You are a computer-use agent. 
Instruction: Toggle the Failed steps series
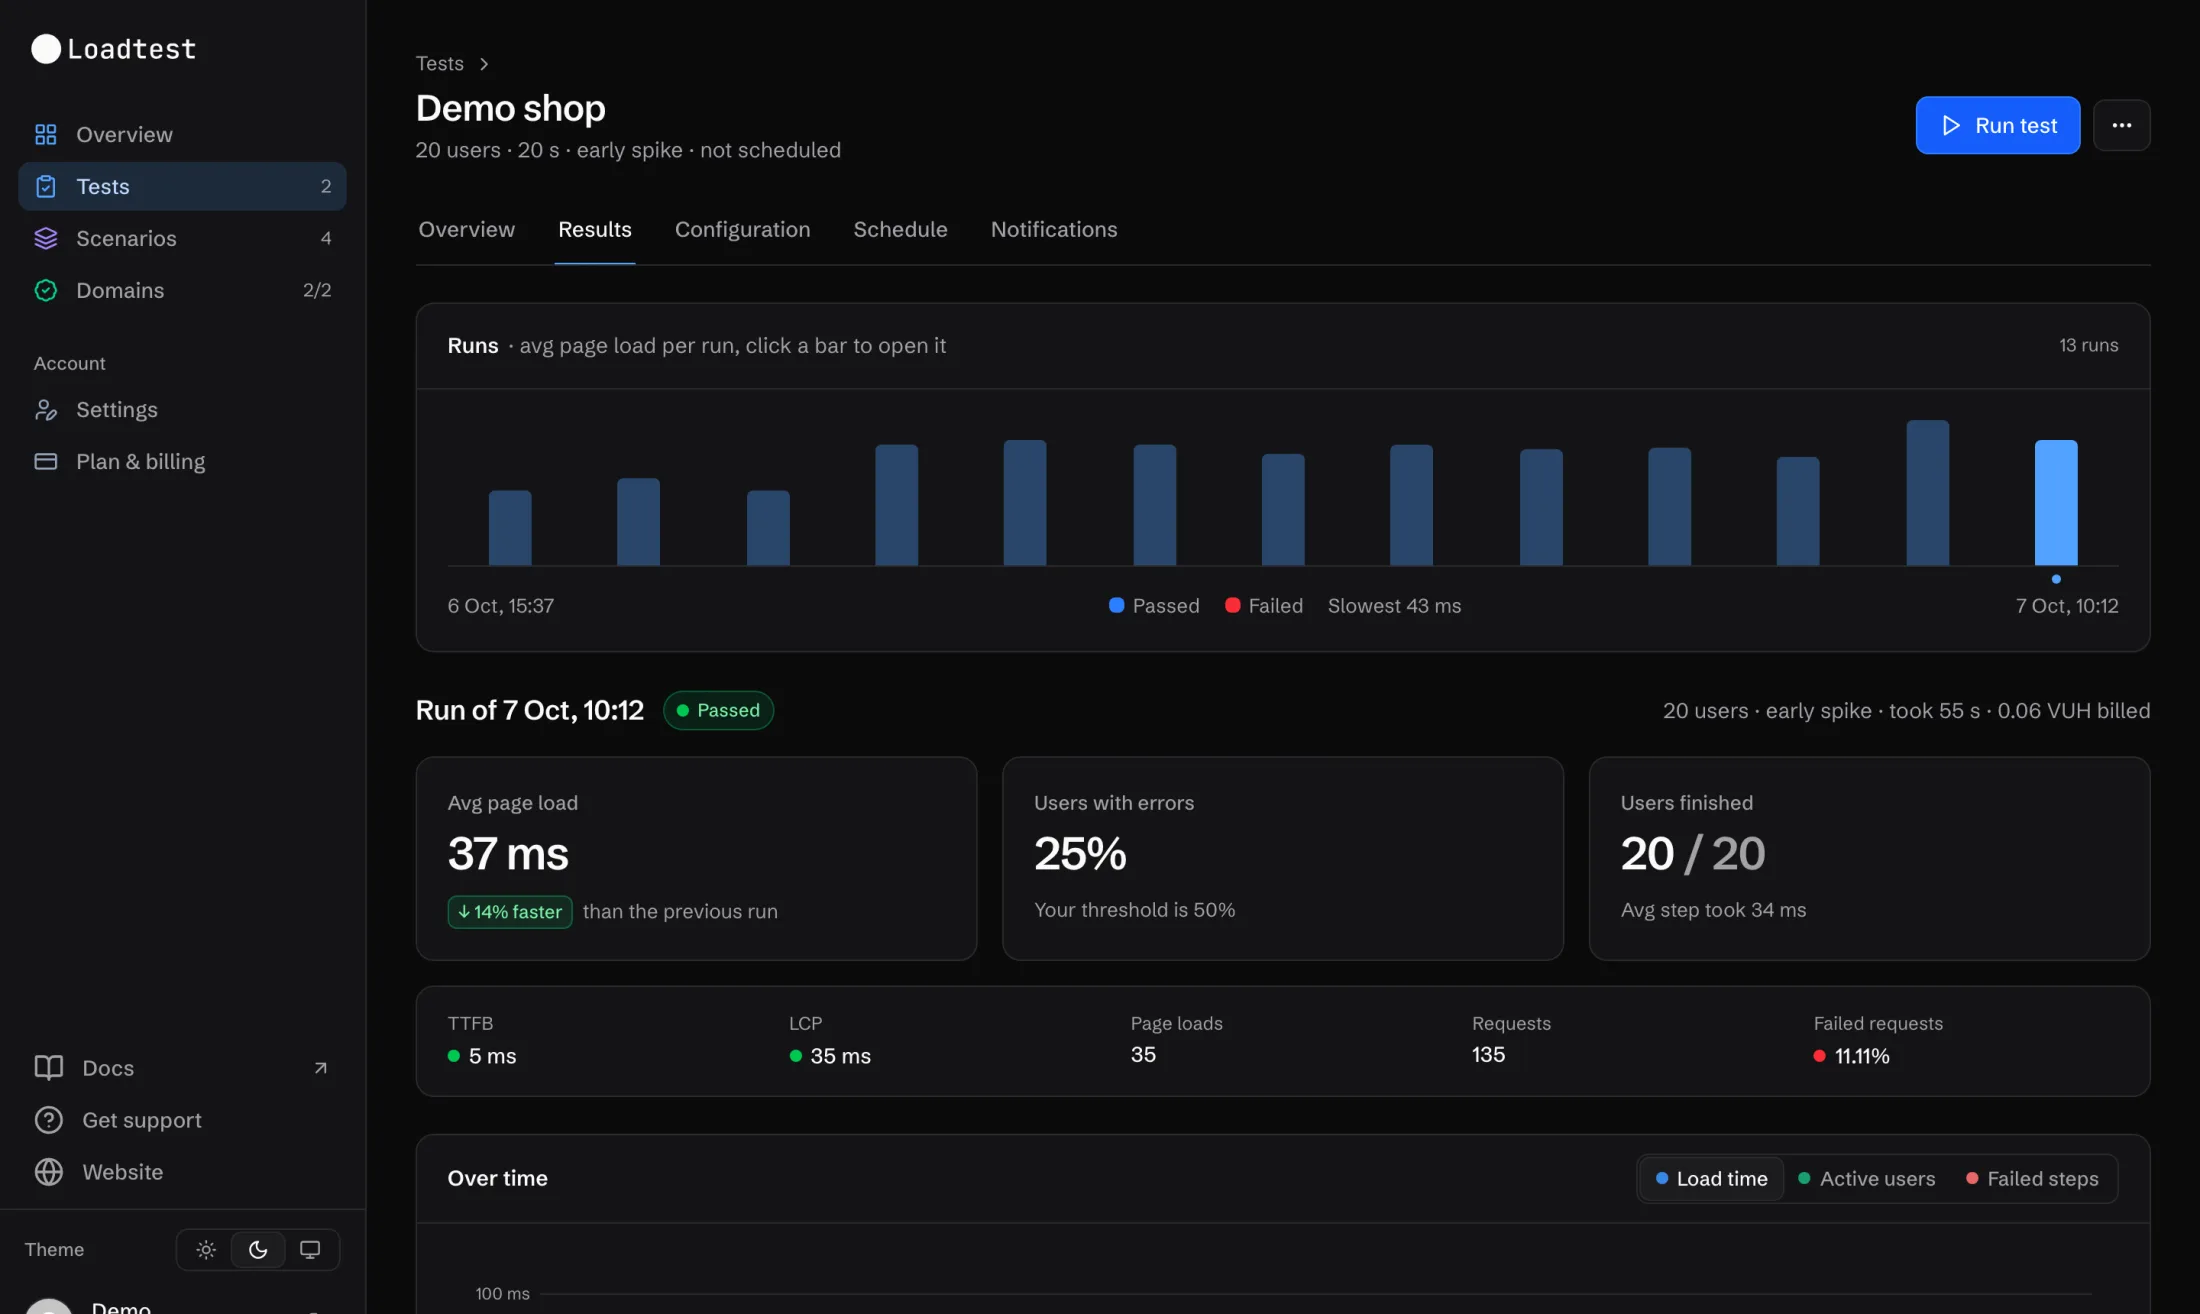(x=2032, y=1179)
